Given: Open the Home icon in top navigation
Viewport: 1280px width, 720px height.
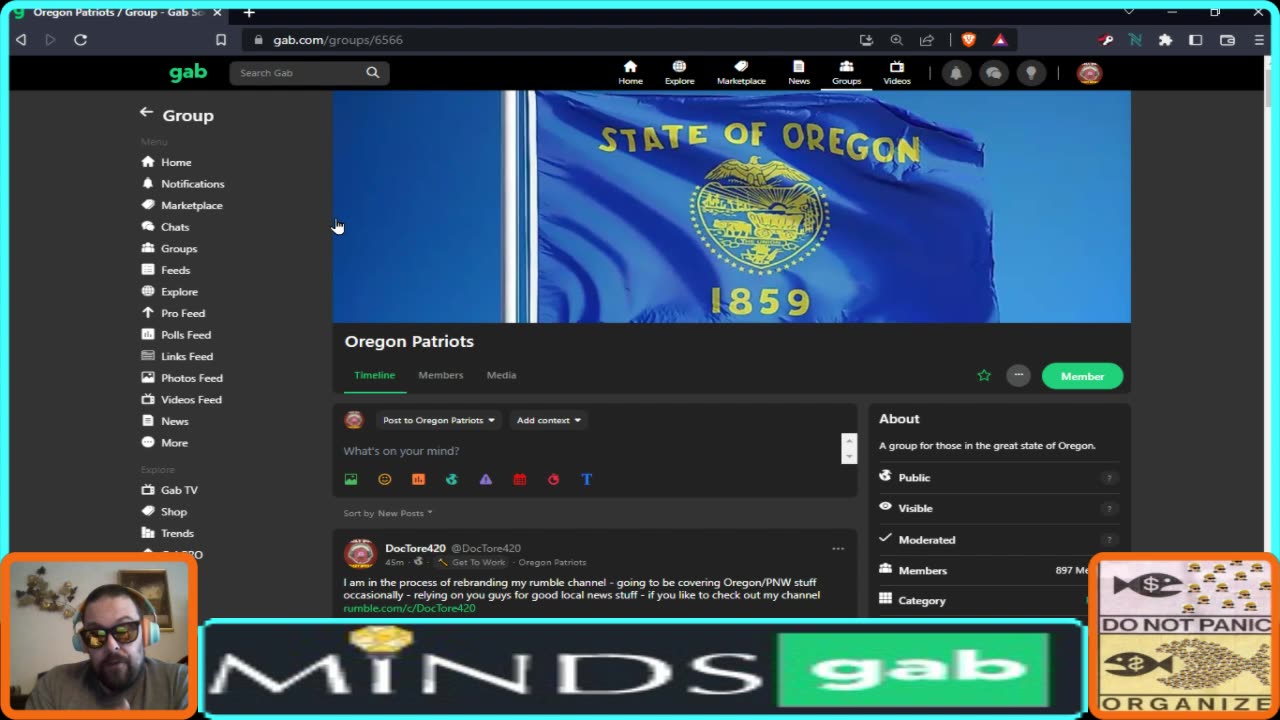Looking at the screenshot, I should (630, 73).
